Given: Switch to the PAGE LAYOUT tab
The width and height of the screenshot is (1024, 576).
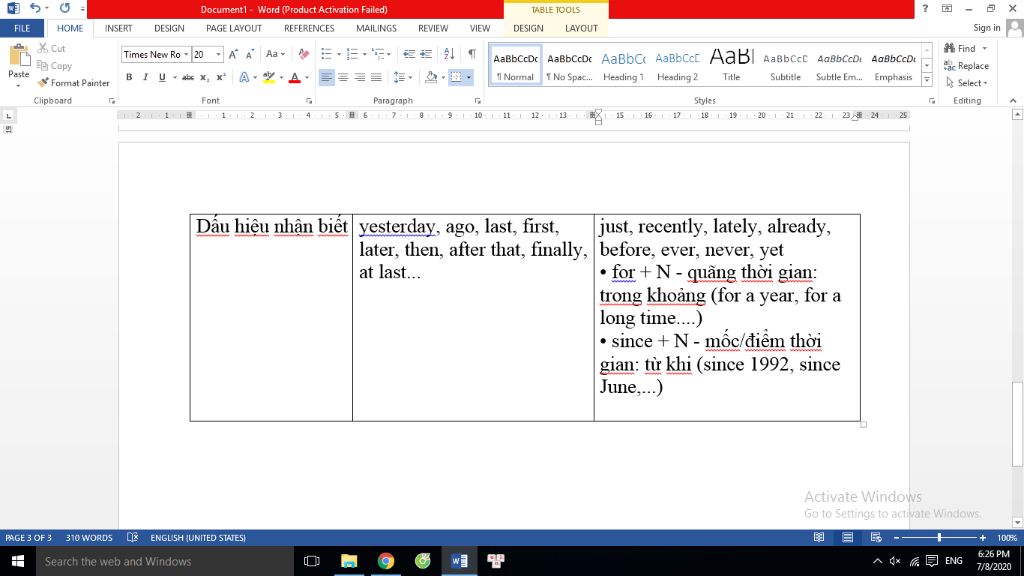Looking at the screenshot, I should [234, 28].
